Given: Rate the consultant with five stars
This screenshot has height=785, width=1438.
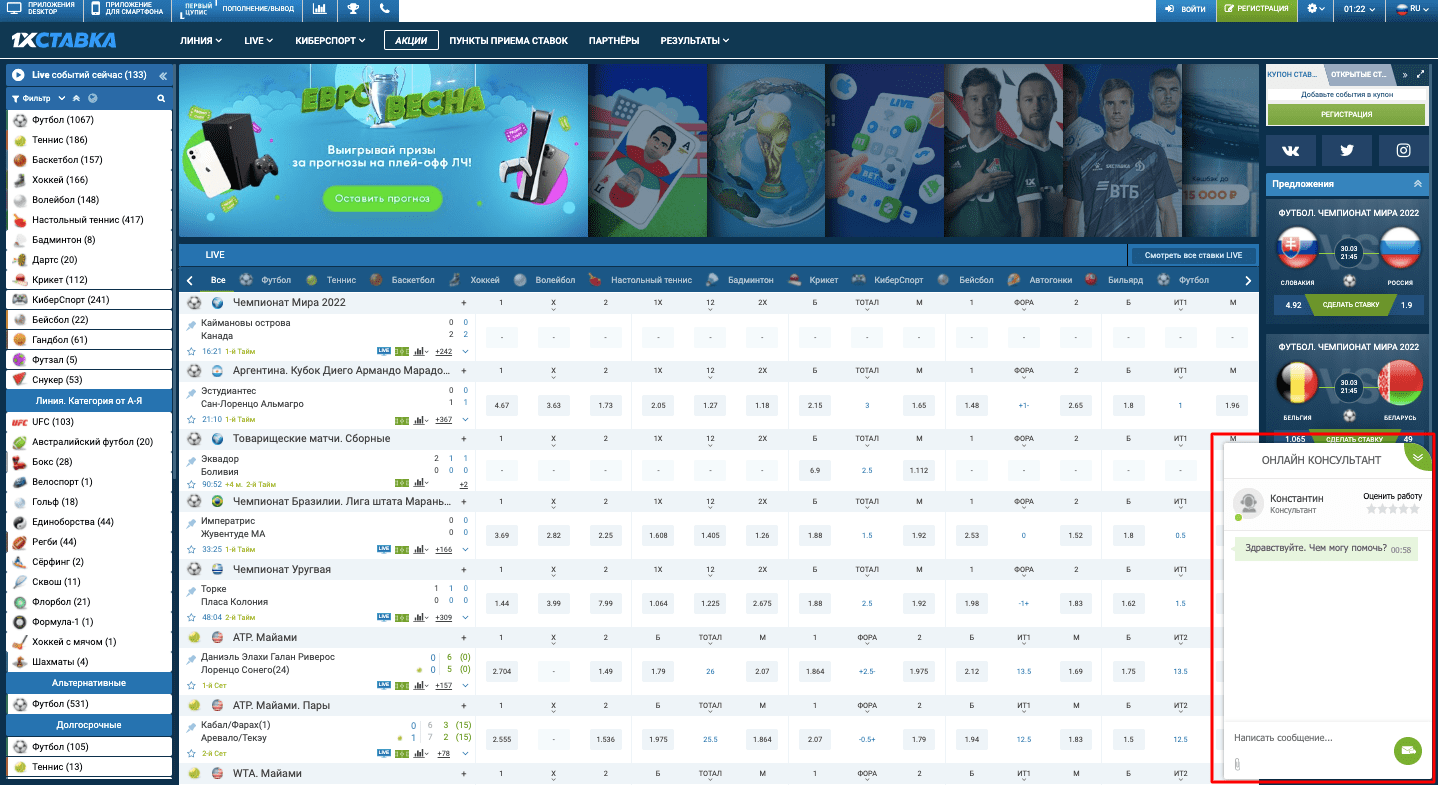Looking at the screenshot, I should tap(1414, 509).
